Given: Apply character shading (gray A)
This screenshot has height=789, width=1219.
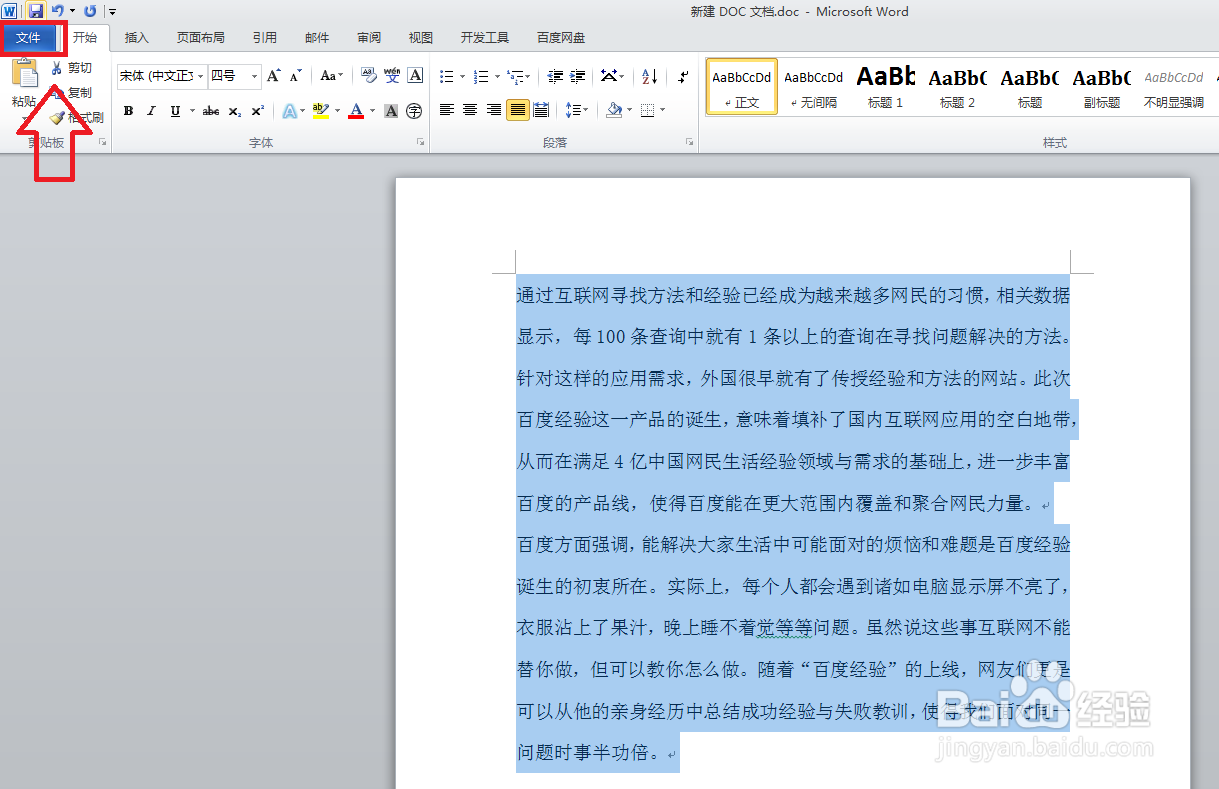Looking at the screenshot, I should 391,111.
